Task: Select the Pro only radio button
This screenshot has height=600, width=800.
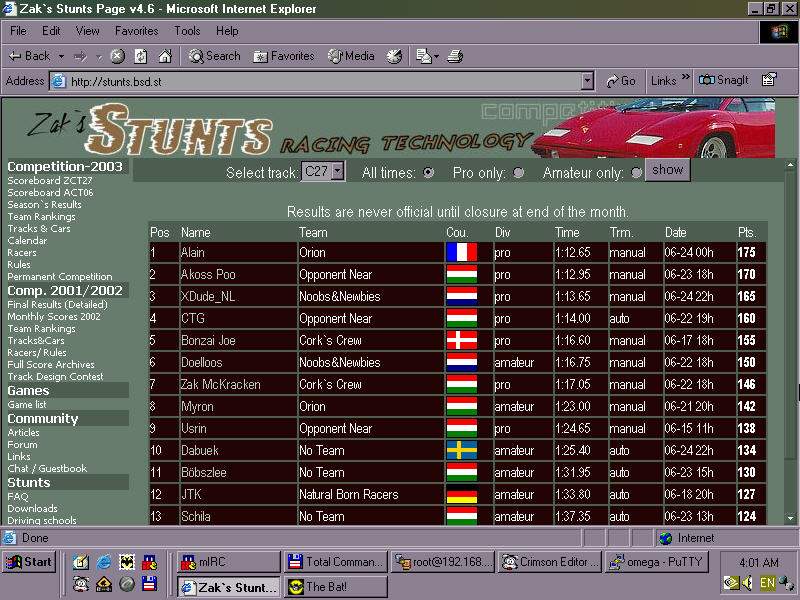Action: point(518,173)
